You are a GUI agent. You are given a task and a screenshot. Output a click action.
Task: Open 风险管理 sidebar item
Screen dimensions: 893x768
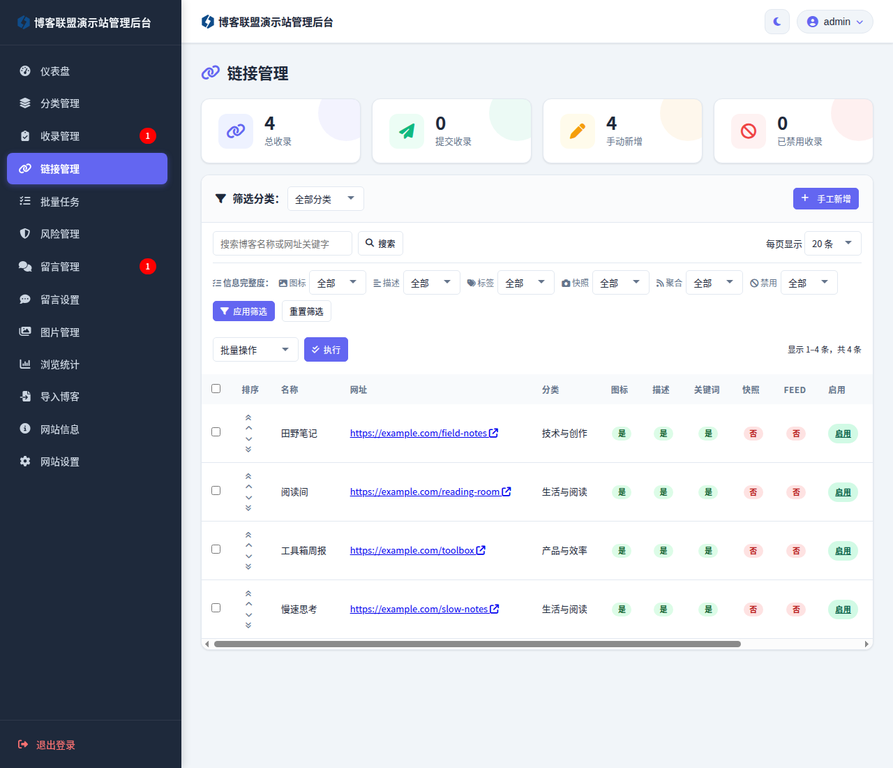point(87,234)
